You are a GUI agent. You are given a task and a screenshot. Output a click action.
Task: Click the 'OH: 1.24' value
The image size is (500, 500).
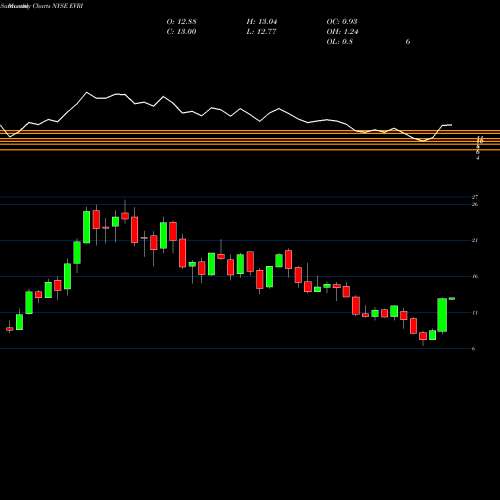(x=342, y=32)
